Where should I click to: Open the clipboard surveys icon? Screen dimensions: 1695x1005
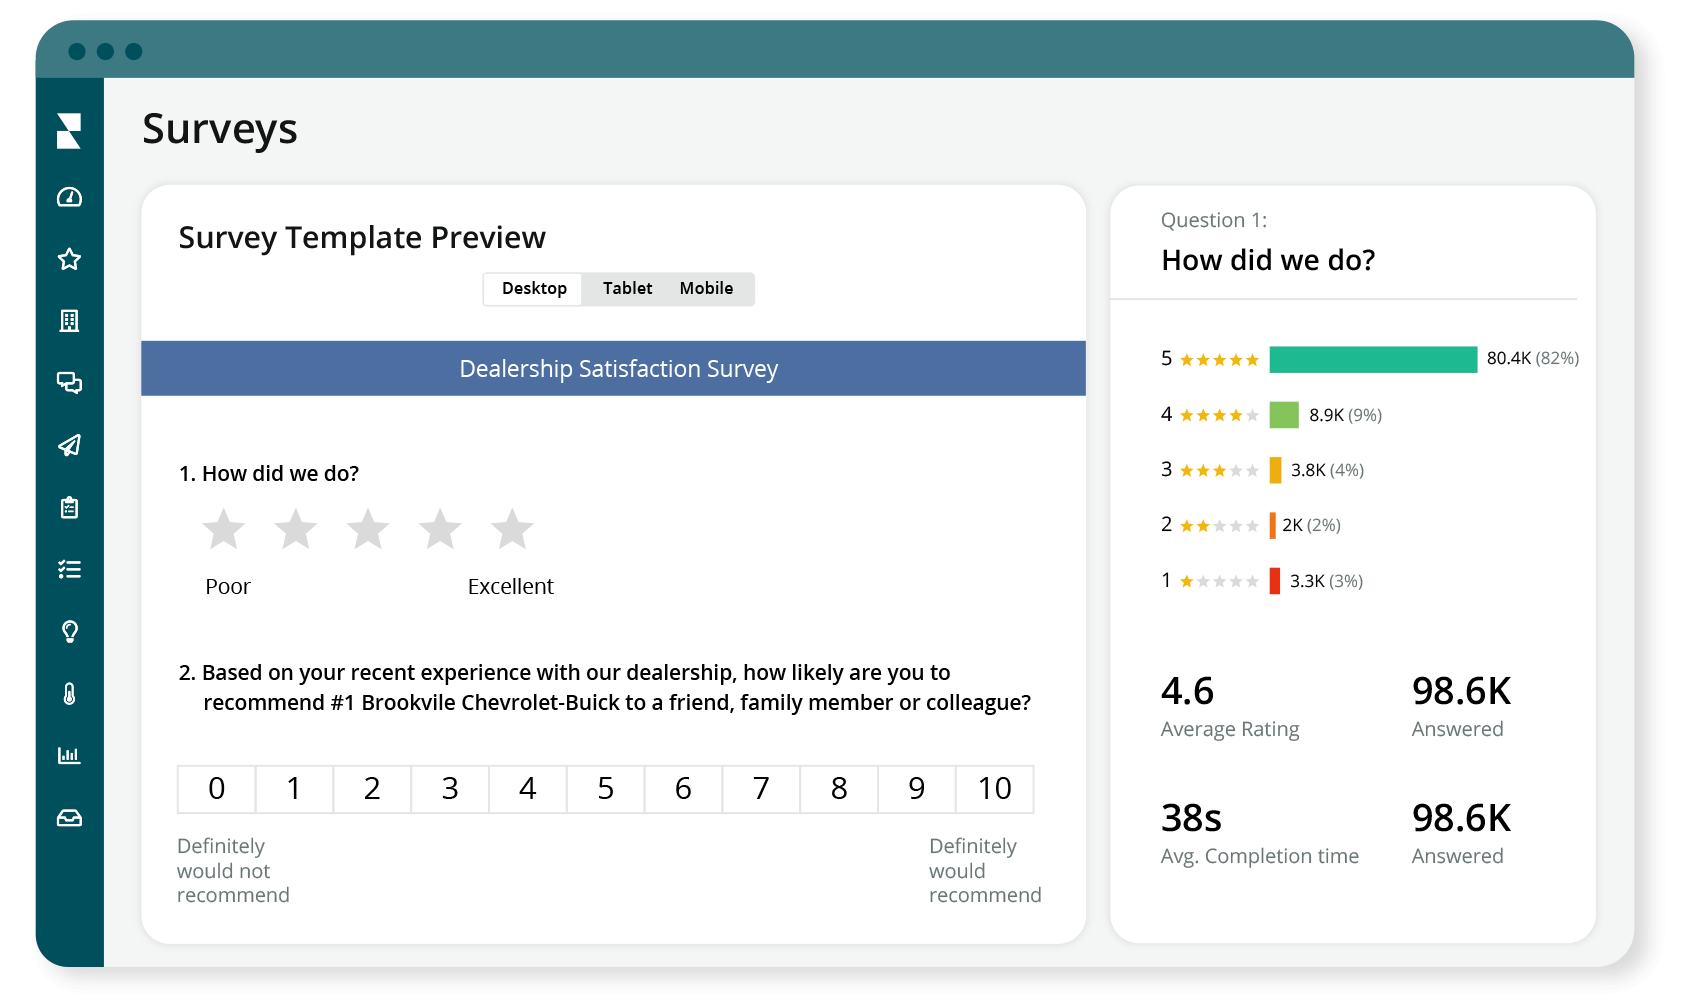[69, 507]
